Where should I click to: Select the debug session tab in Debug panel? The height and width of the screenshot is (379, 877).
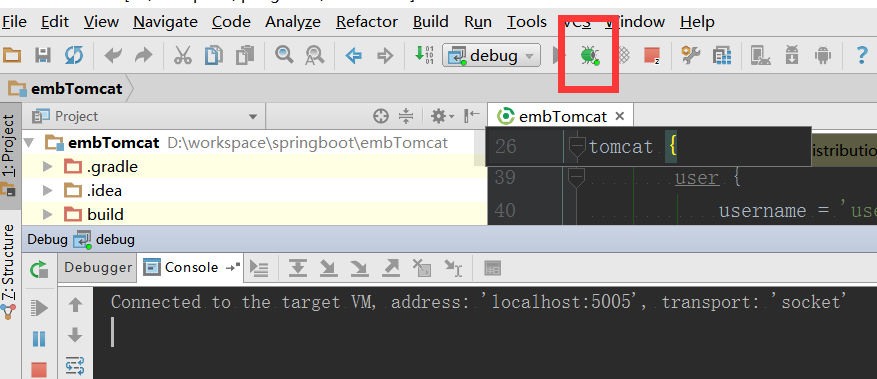[x=105, y=240]
